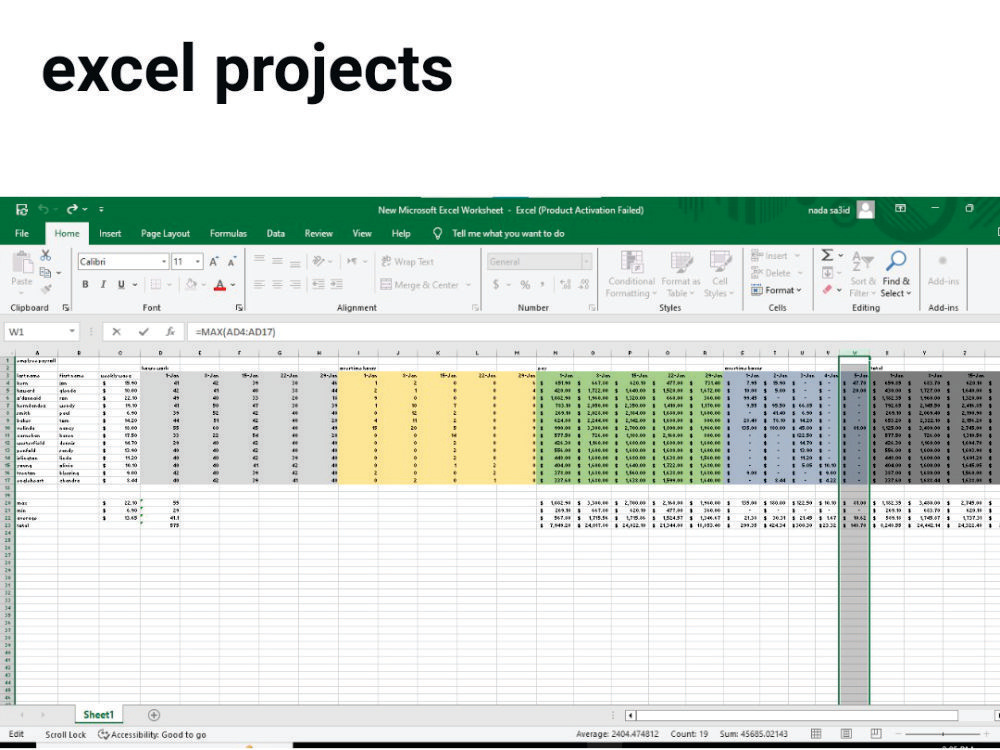Viewport: 1000px width, 750px height.
Task: Click the horizontal scrollbar at the bottom
Action: tap(797, 715)
